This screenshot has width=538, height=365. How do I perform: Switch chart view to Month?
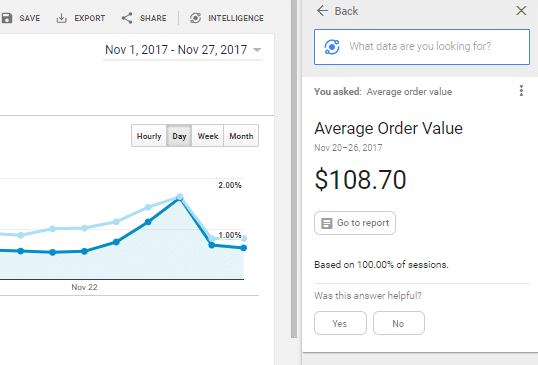[x=241, y=136]
